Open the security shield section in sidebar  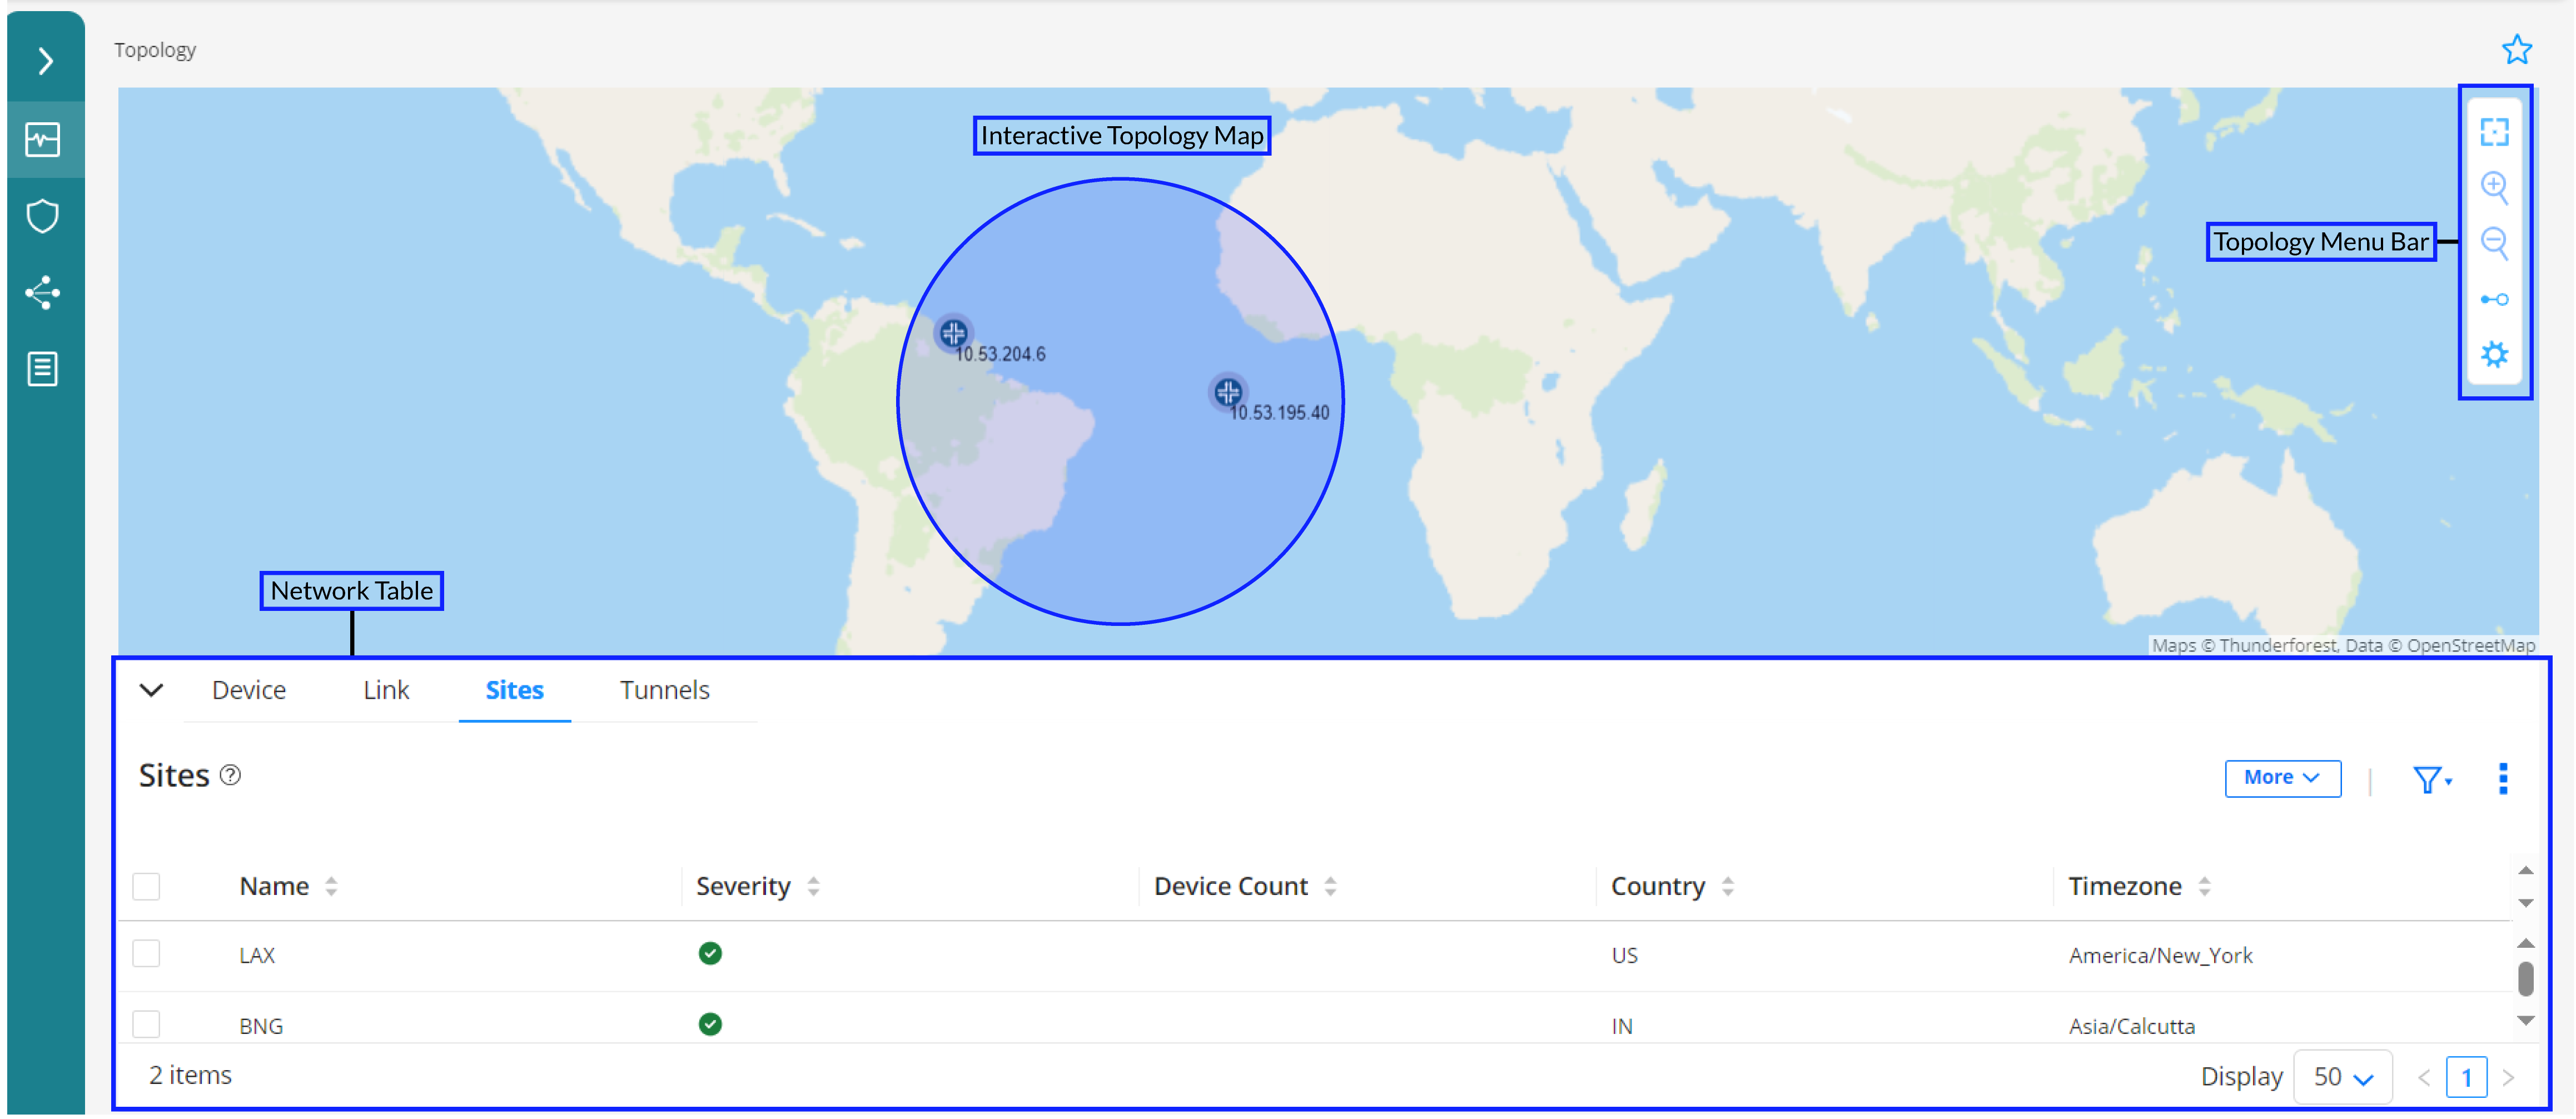pos(43,216)
